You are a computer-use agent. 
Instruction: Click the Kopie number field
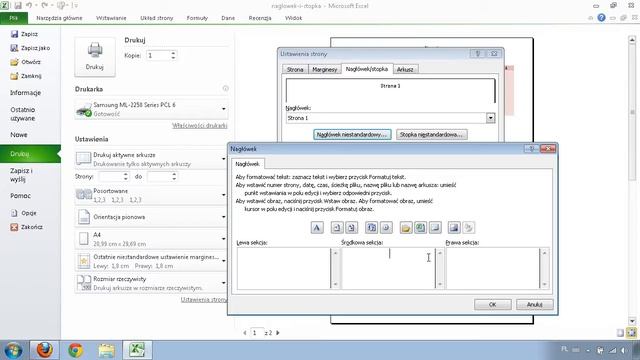[158, 55]
